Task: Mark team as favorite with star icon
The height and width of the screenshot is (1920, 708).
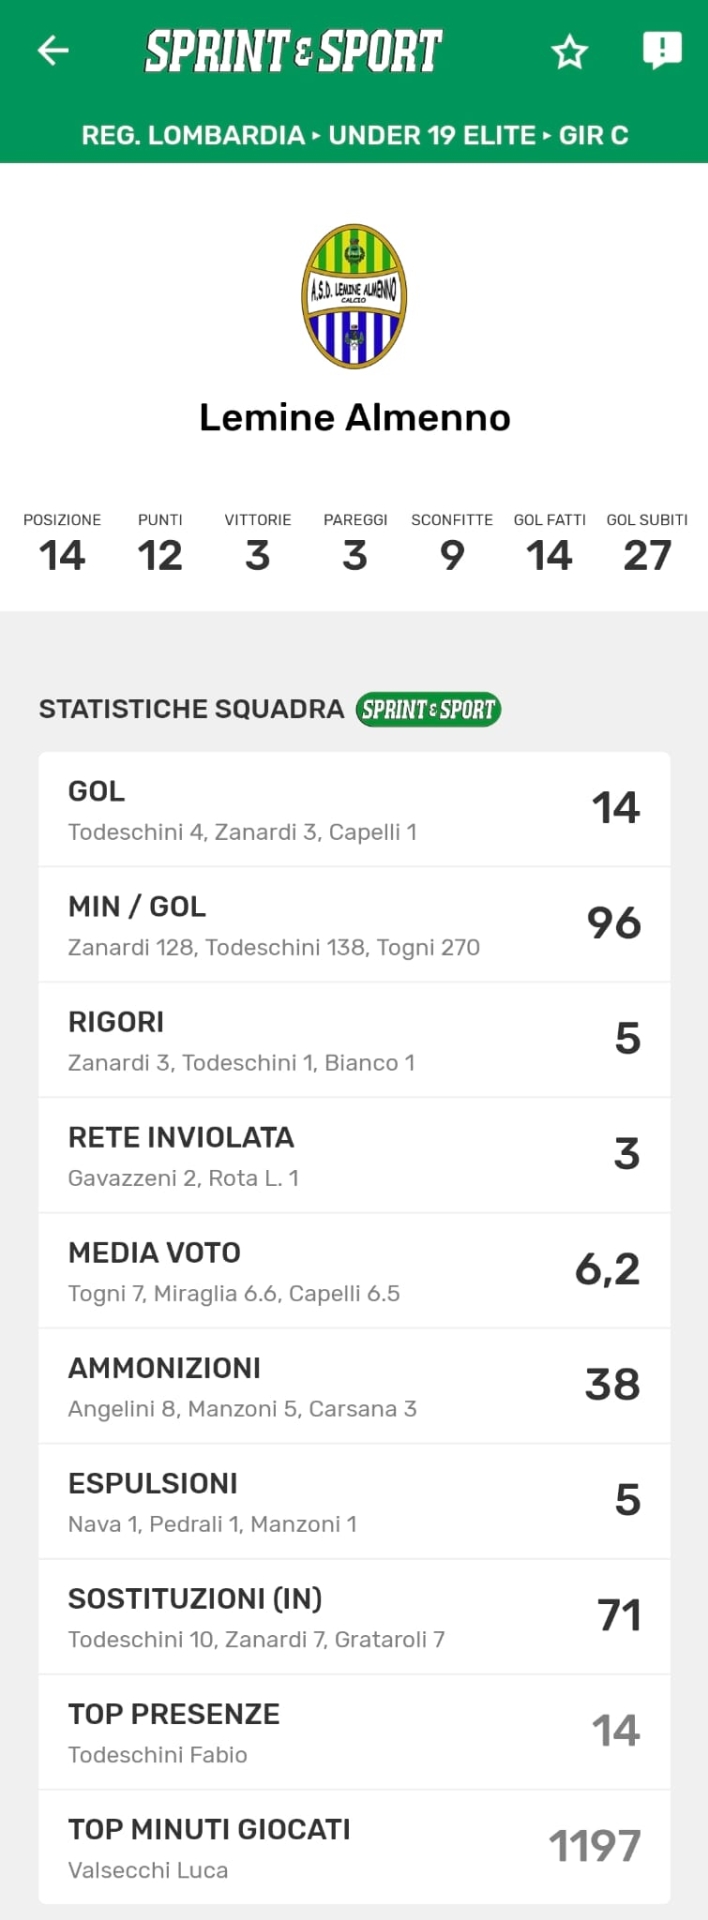Action: coord(570,51)
